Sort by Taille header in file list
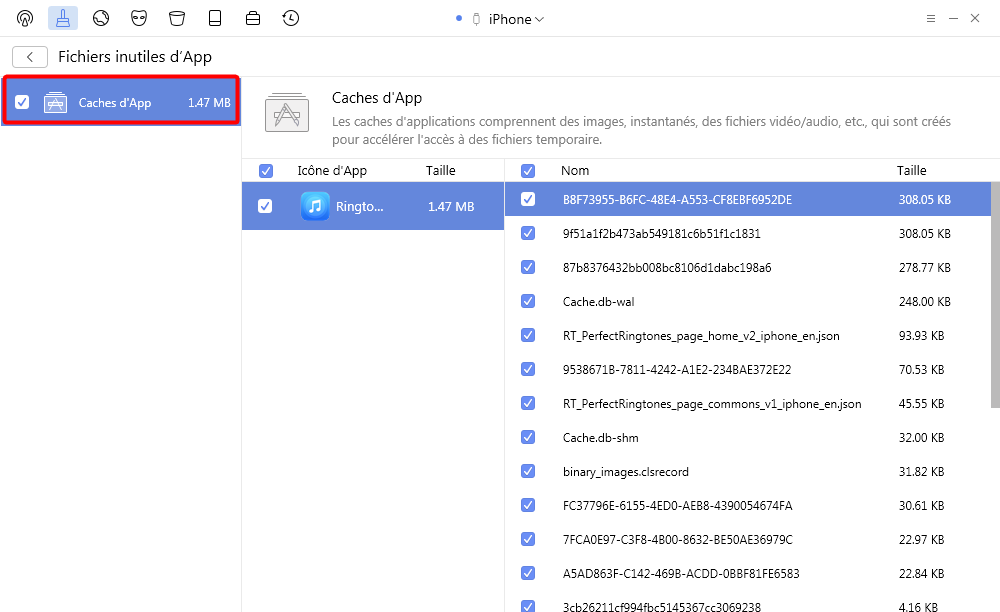The height and width of the screenshot is (612, 1000). pyautogui.click(x=911, y=171)
